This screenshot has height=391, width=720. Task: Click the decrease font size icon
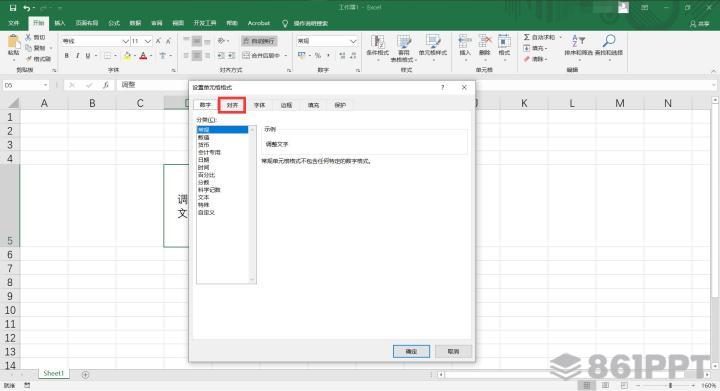point(169,41)
